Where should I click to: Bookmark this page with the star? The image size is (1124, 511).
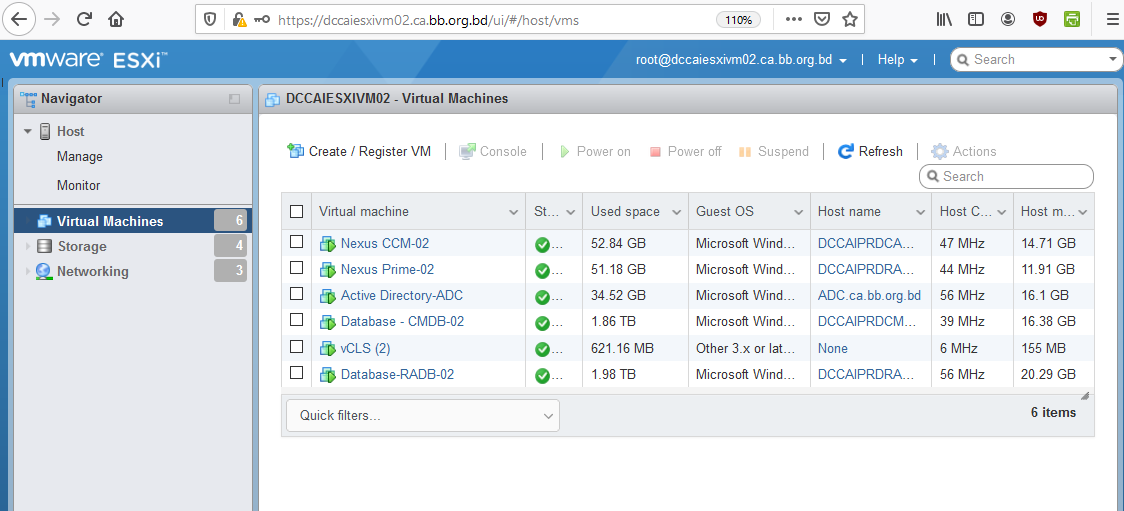click(x=850, y=20)
